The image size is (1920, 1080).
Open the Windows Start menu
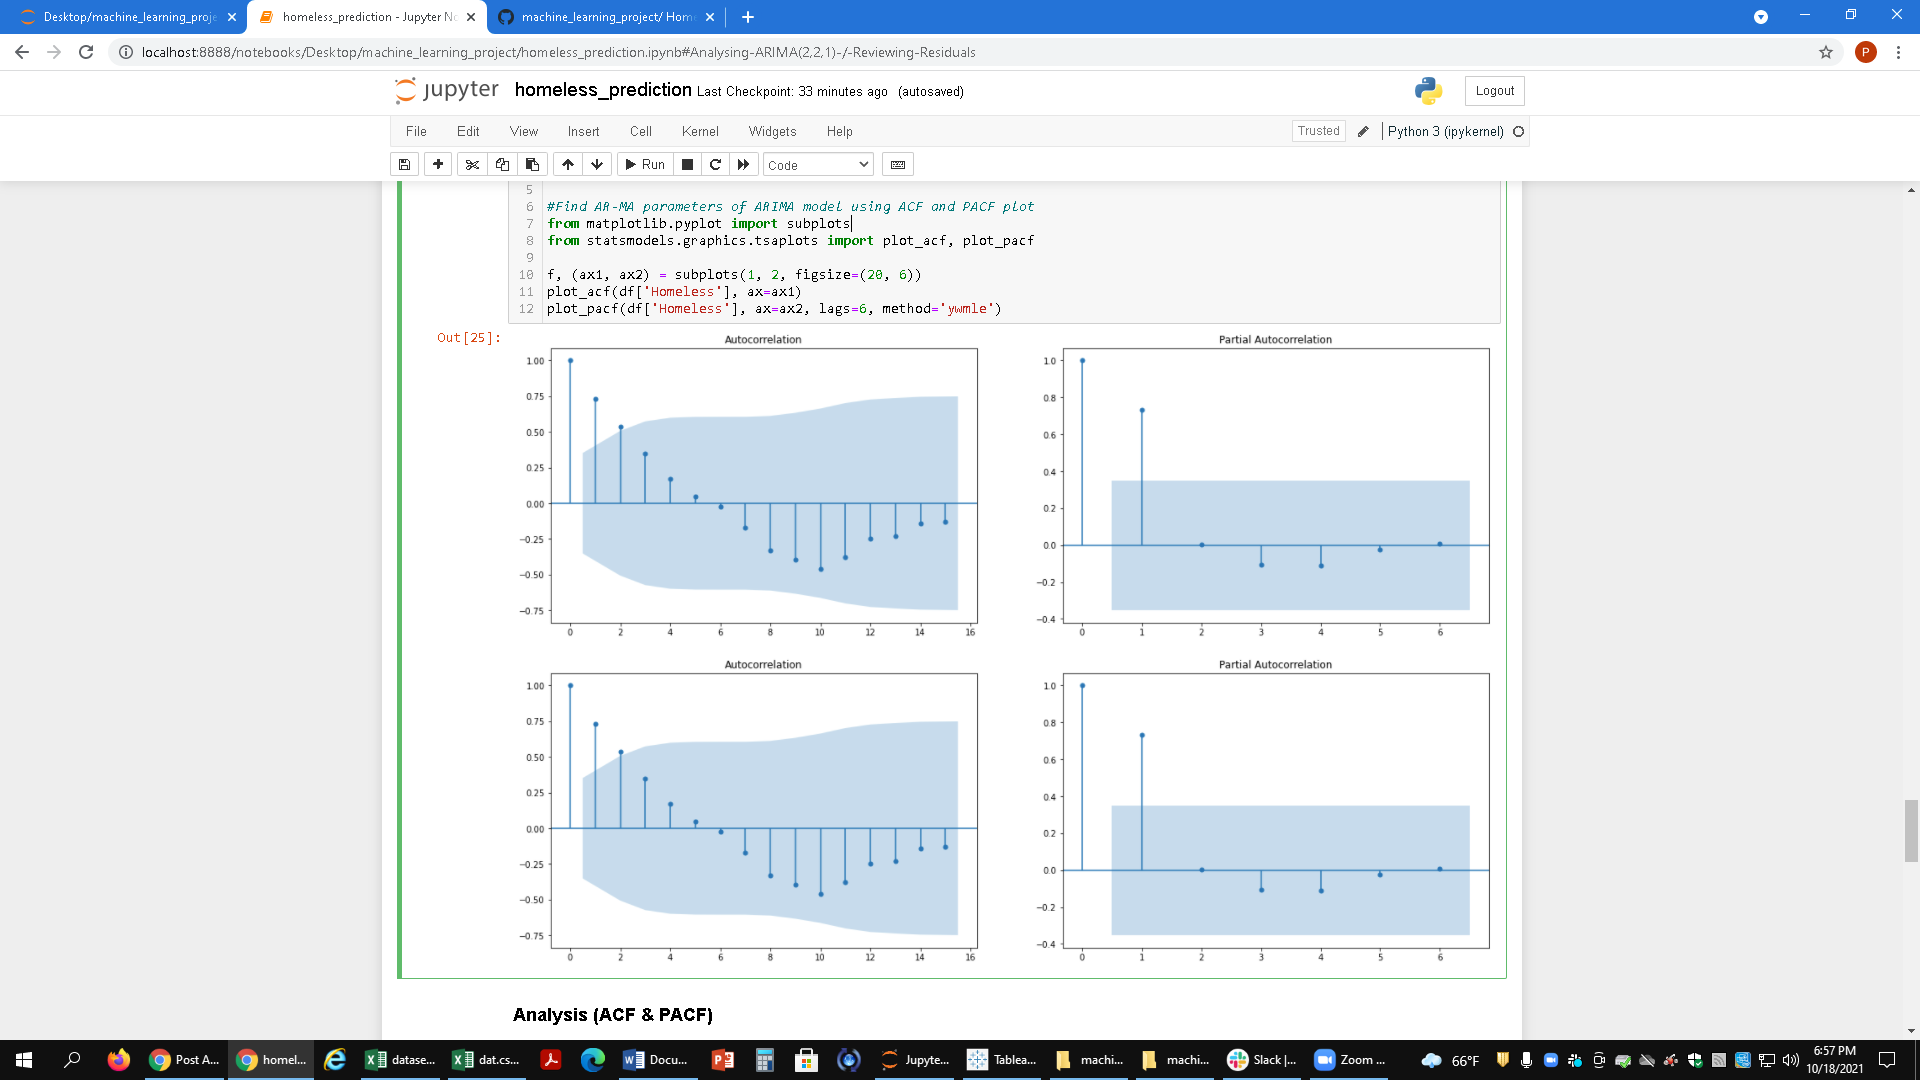click(x=24, y=1059)
